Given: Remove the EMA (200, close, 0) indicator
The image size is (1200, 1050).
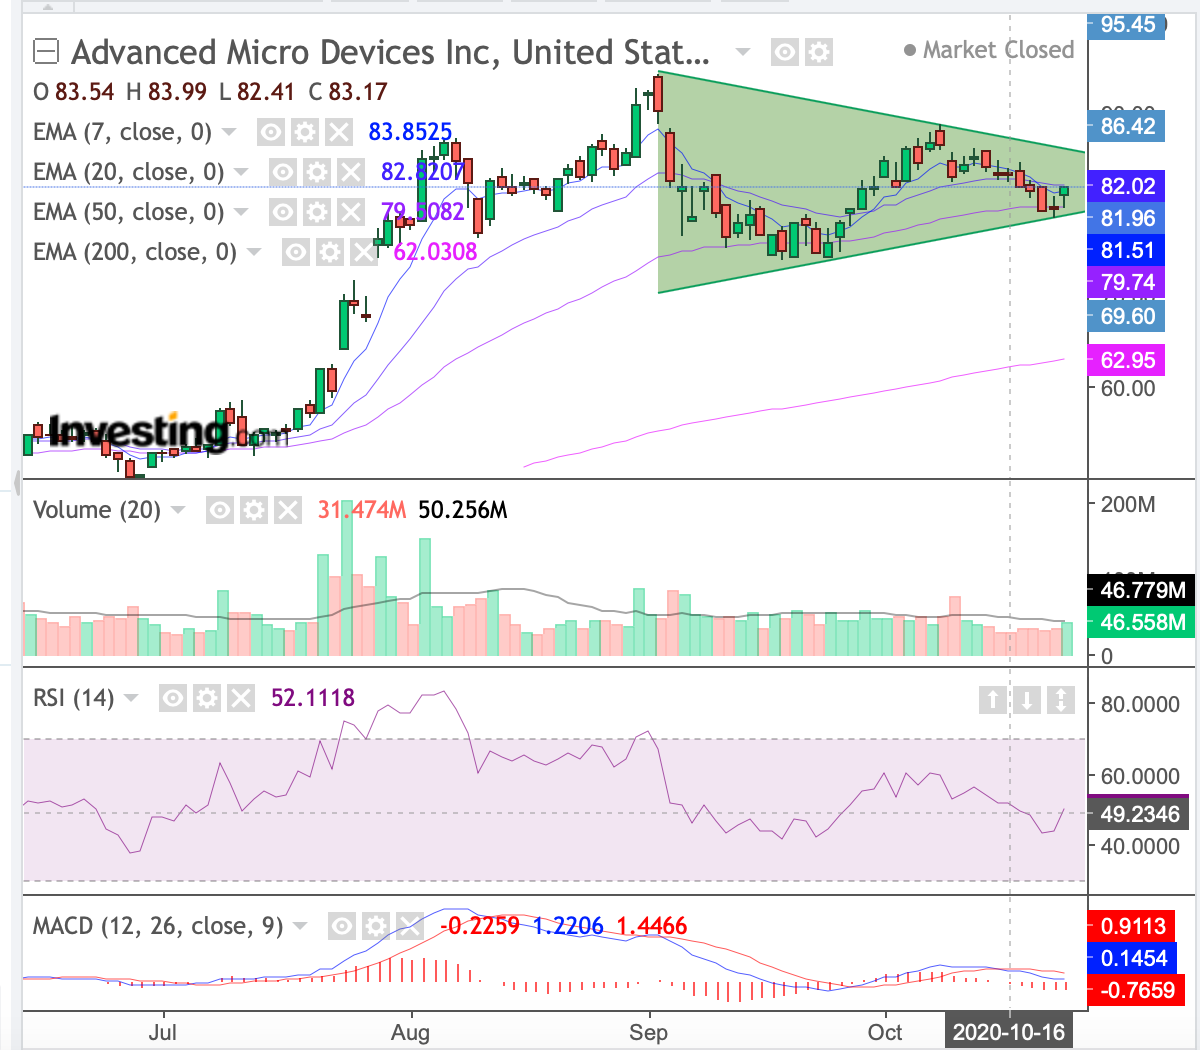Looking at the screenshot, I should pos(364,252).
